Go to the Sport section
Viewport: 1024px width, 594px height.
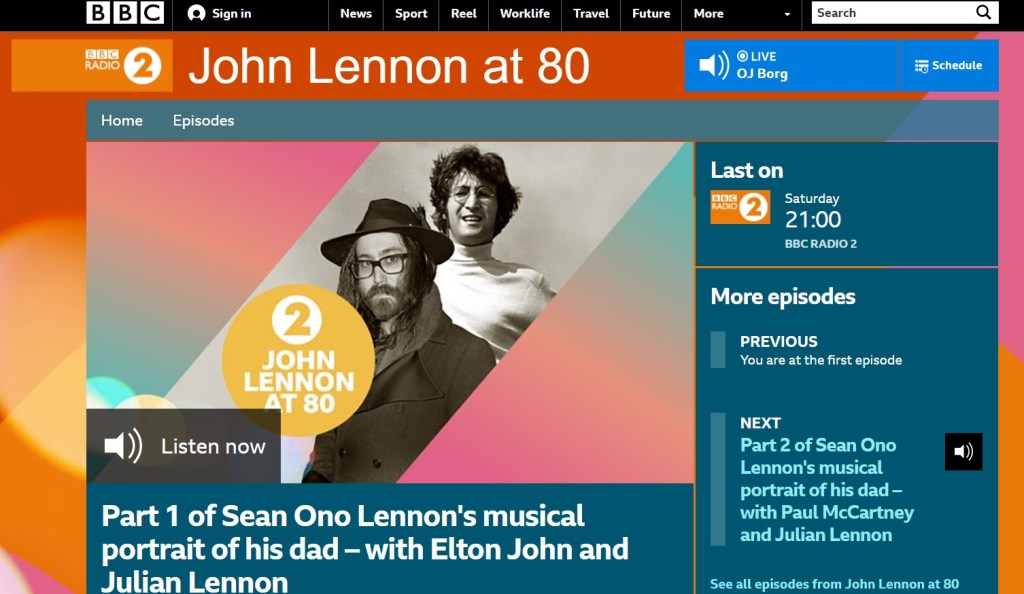[x=411, y=13]
